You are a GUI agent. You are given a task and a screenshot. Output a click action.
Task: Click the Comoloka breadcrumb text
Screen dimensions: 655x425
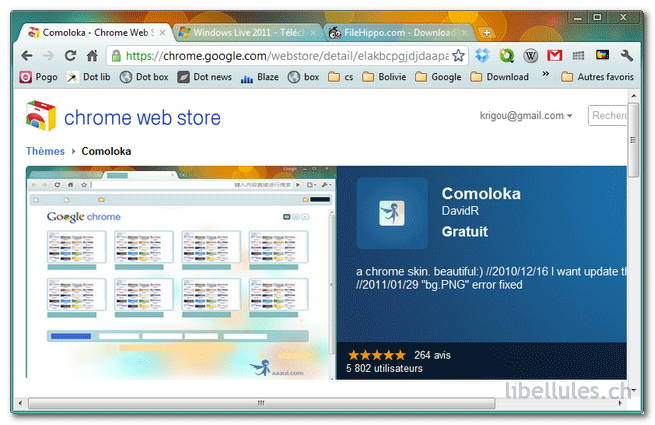(x=106, y=151)
